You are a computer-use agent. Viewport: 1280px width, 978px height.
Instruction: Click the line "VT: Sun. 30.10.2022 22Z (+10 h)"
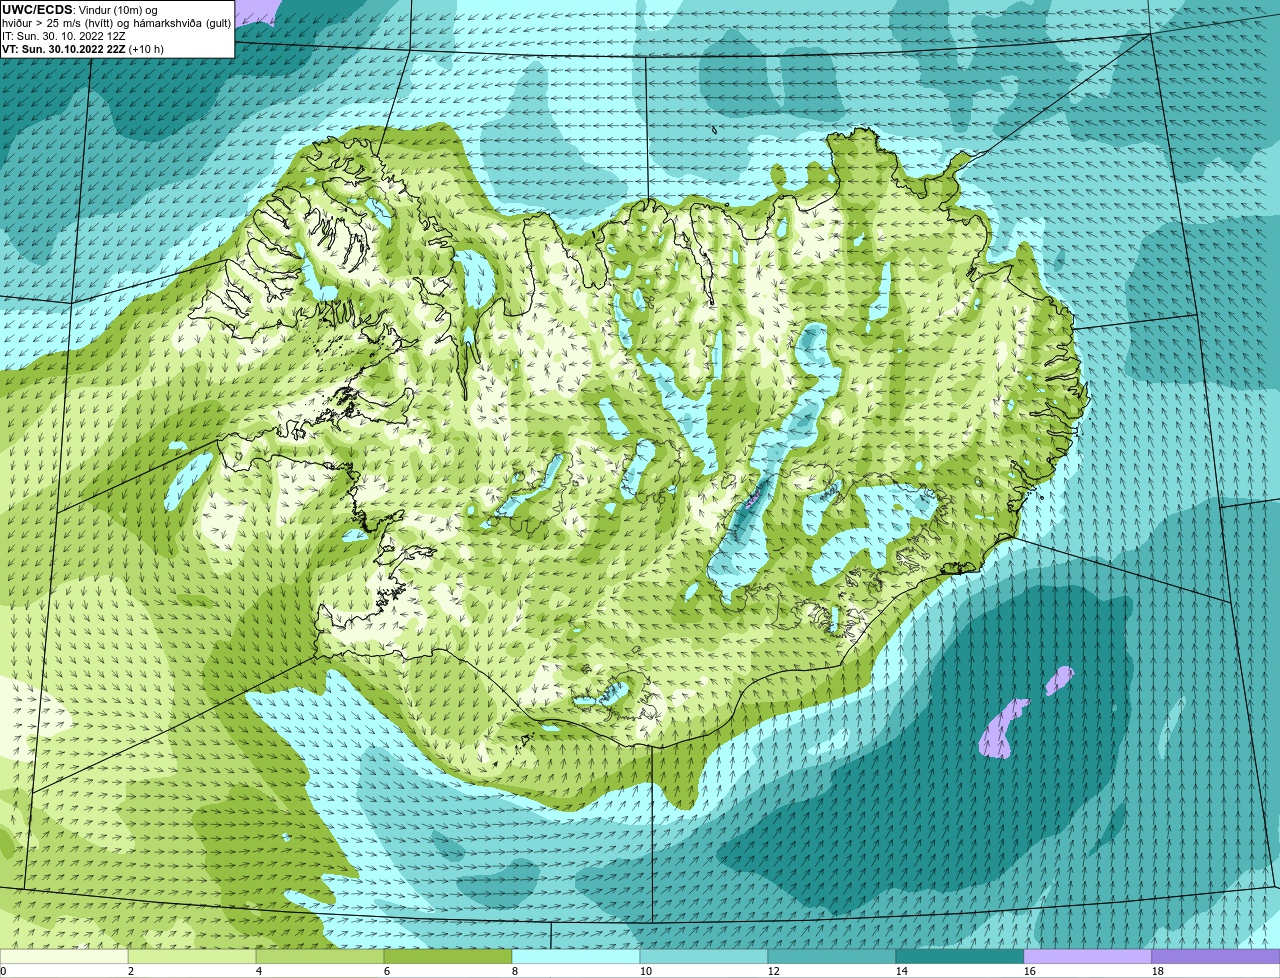tap(83, 48)
